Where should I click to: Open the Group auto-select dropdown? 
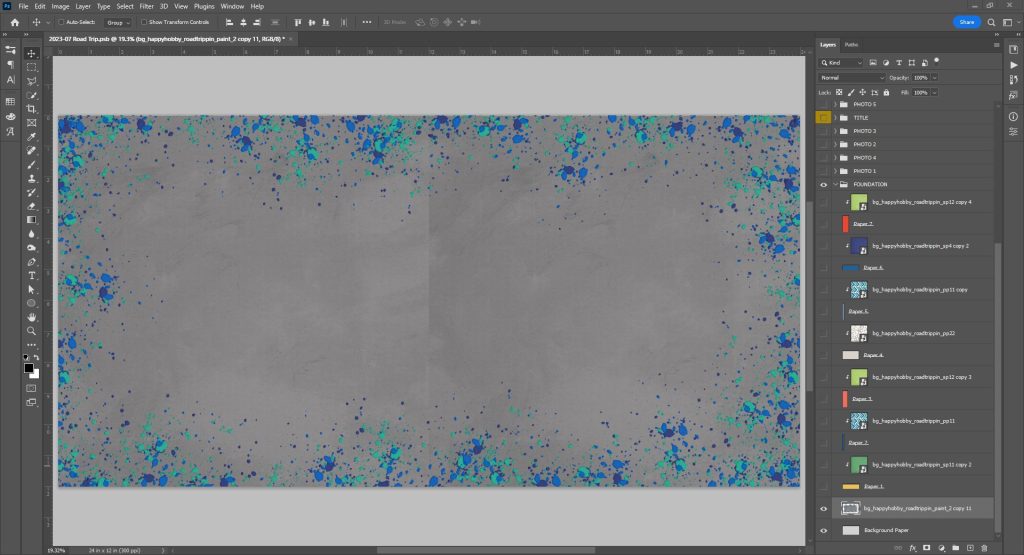click(x=118, y=21)
